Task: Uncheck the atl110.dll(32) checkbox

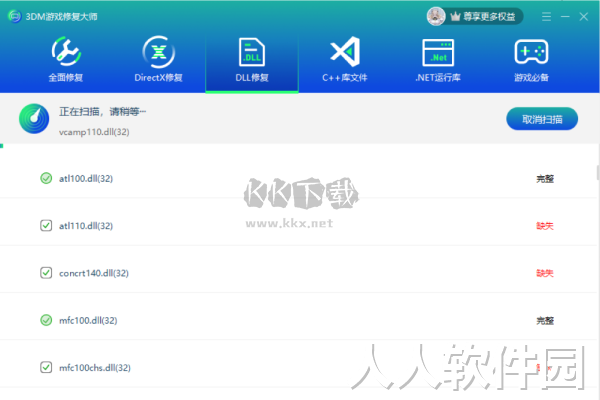Action: 46,225
